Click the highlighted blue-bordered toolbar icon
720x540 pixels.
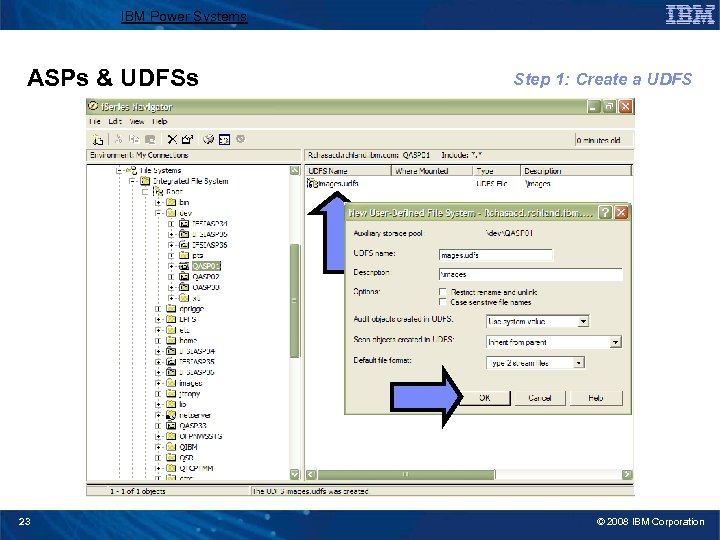224,140
